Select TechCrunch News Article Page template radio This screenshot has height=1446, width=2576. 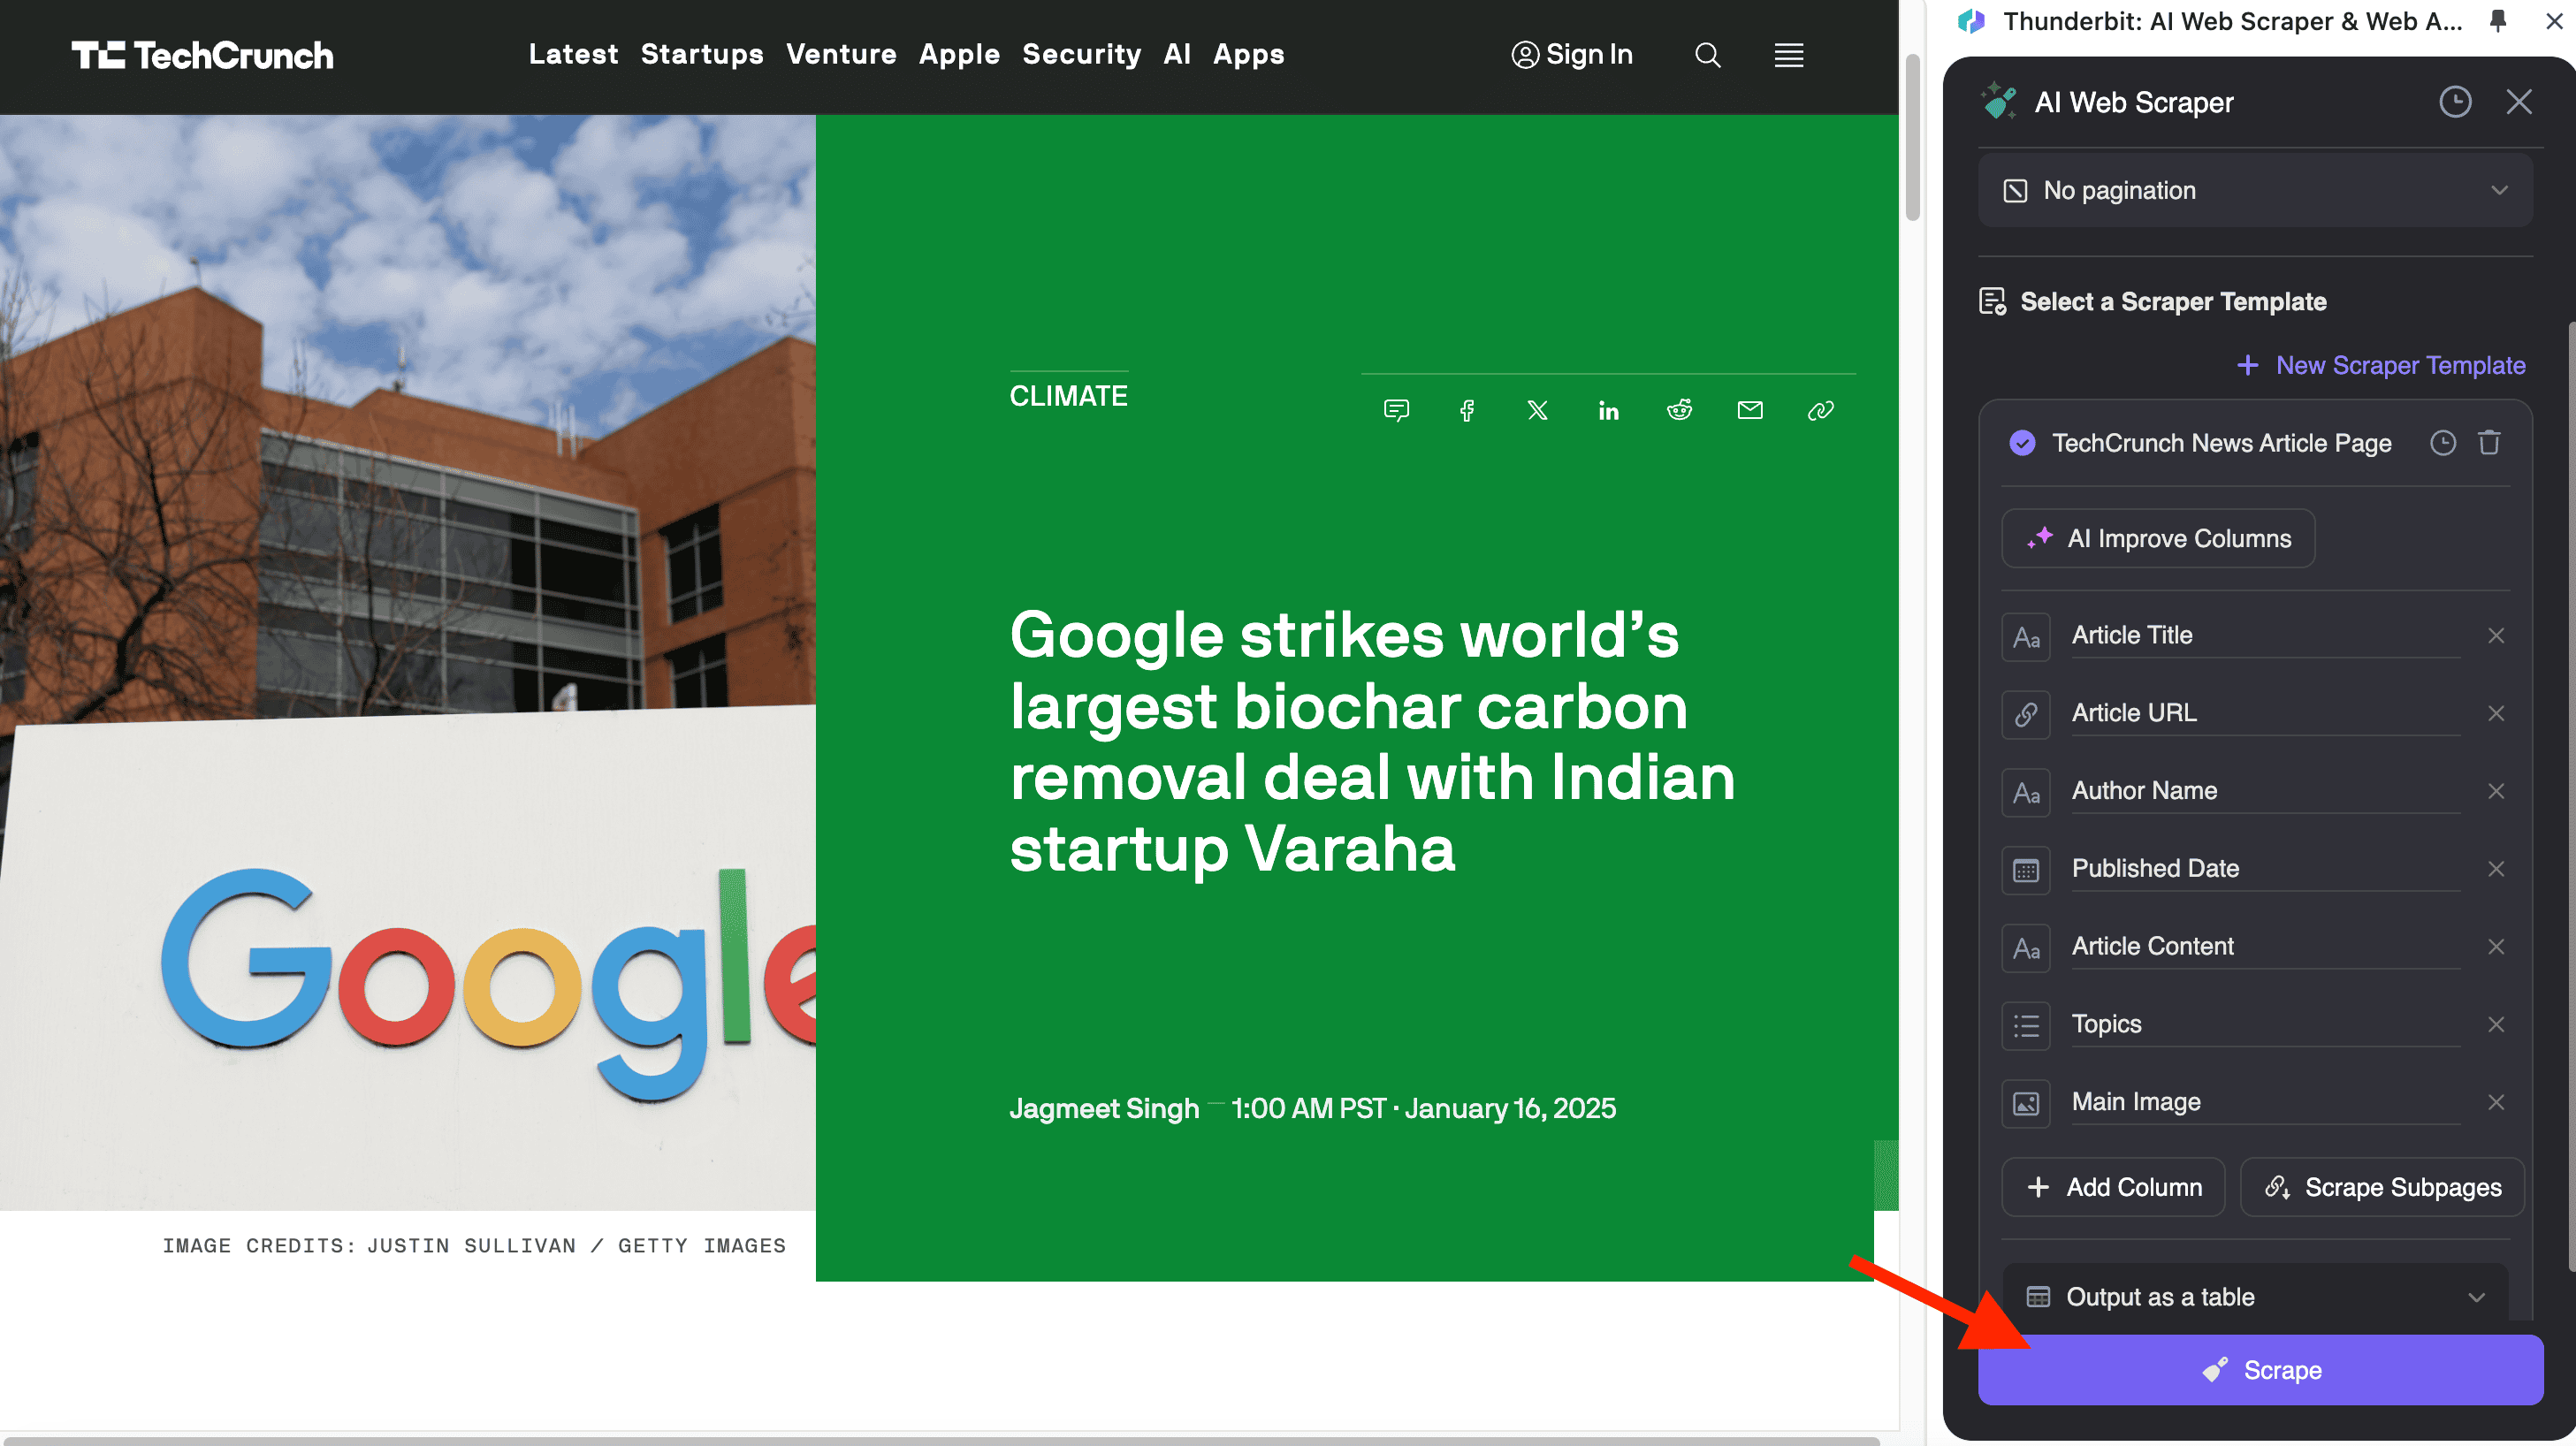coord(2022,443)
